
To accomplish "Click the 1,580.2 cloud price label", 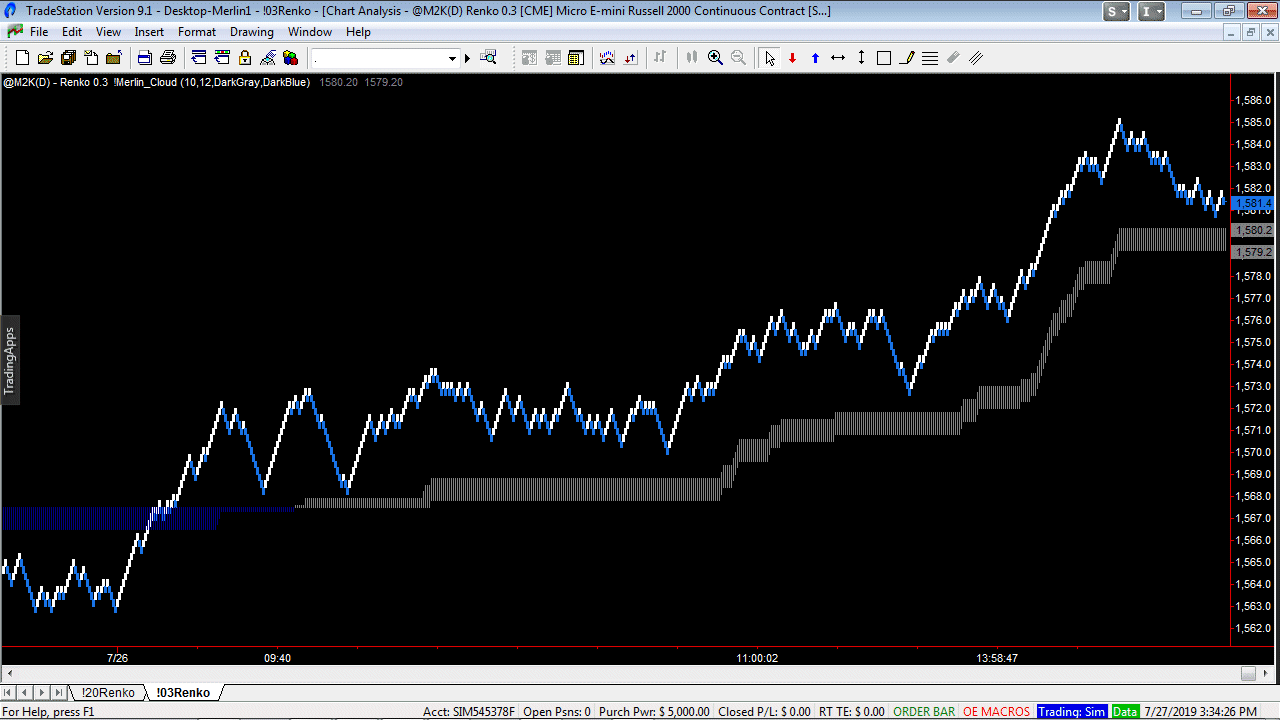I will pyautogui.click(x=1254, y=230).
